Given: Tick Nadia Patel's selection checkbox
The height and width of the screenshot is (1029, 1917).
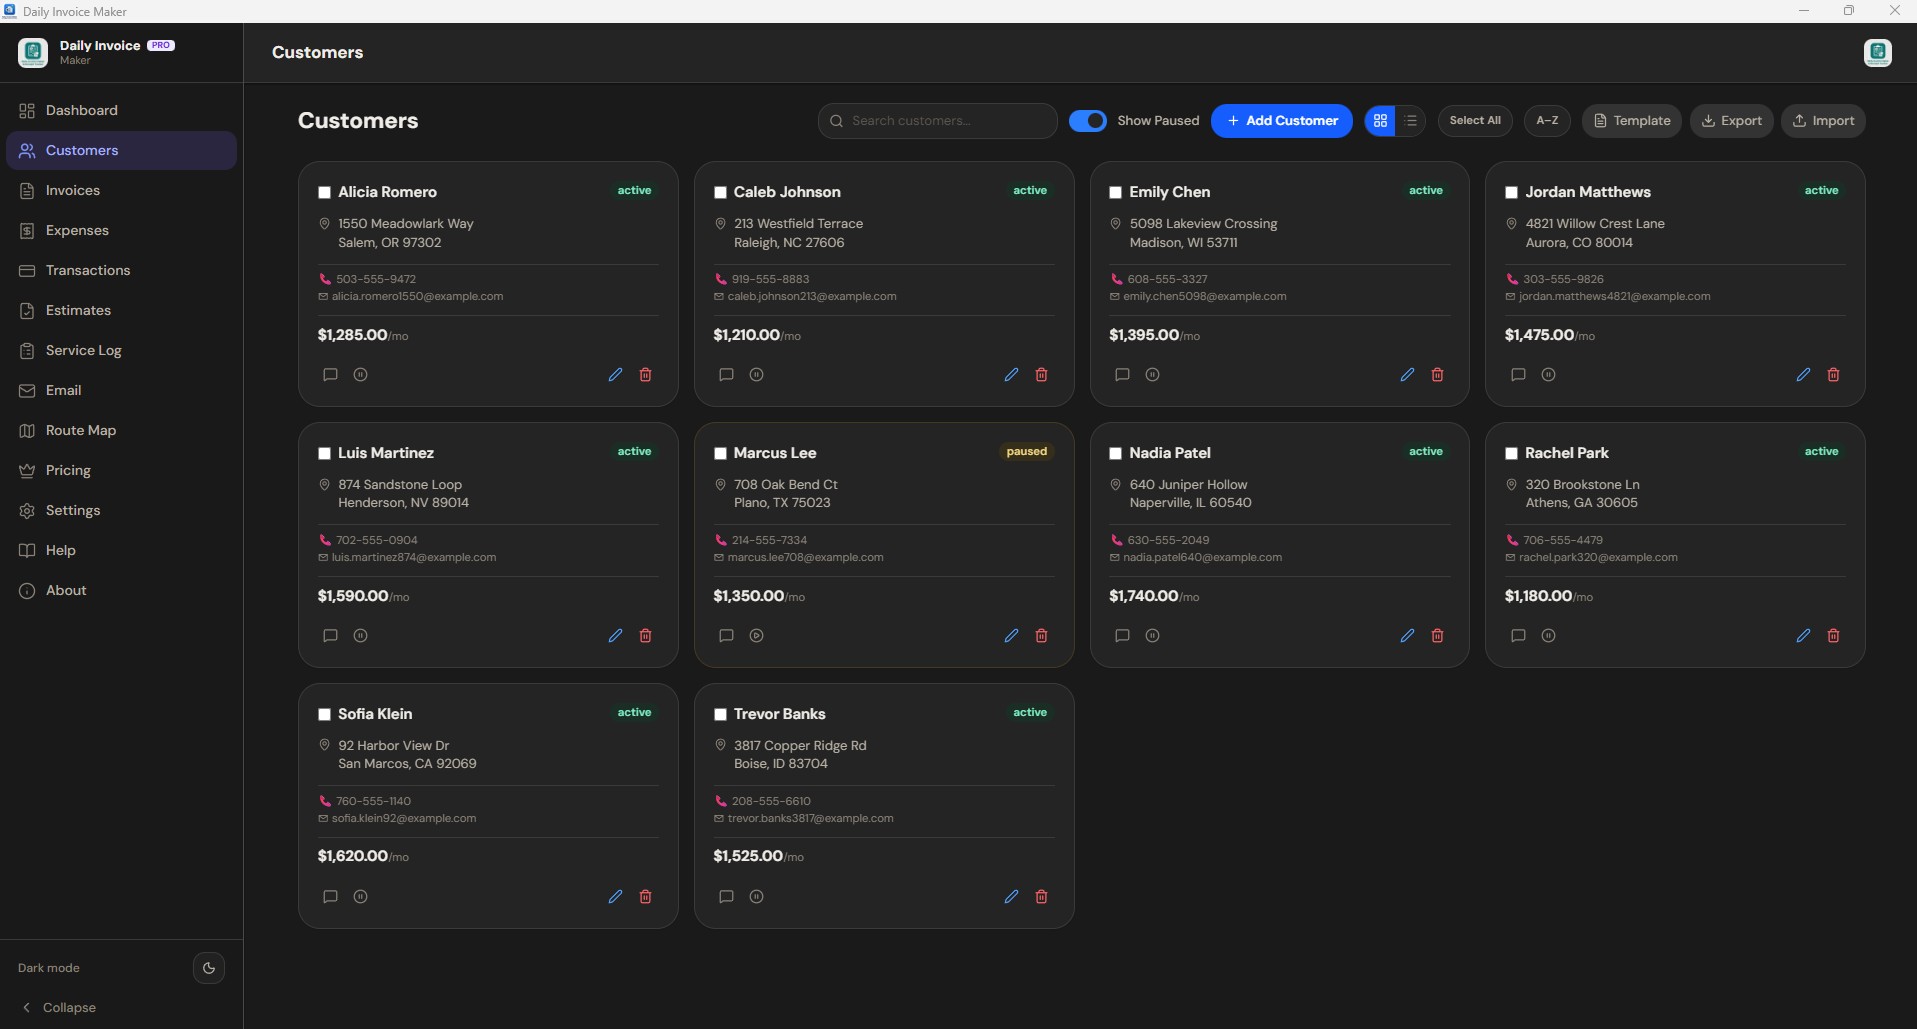Looking at the screenshot, I should click(1115, 454).
